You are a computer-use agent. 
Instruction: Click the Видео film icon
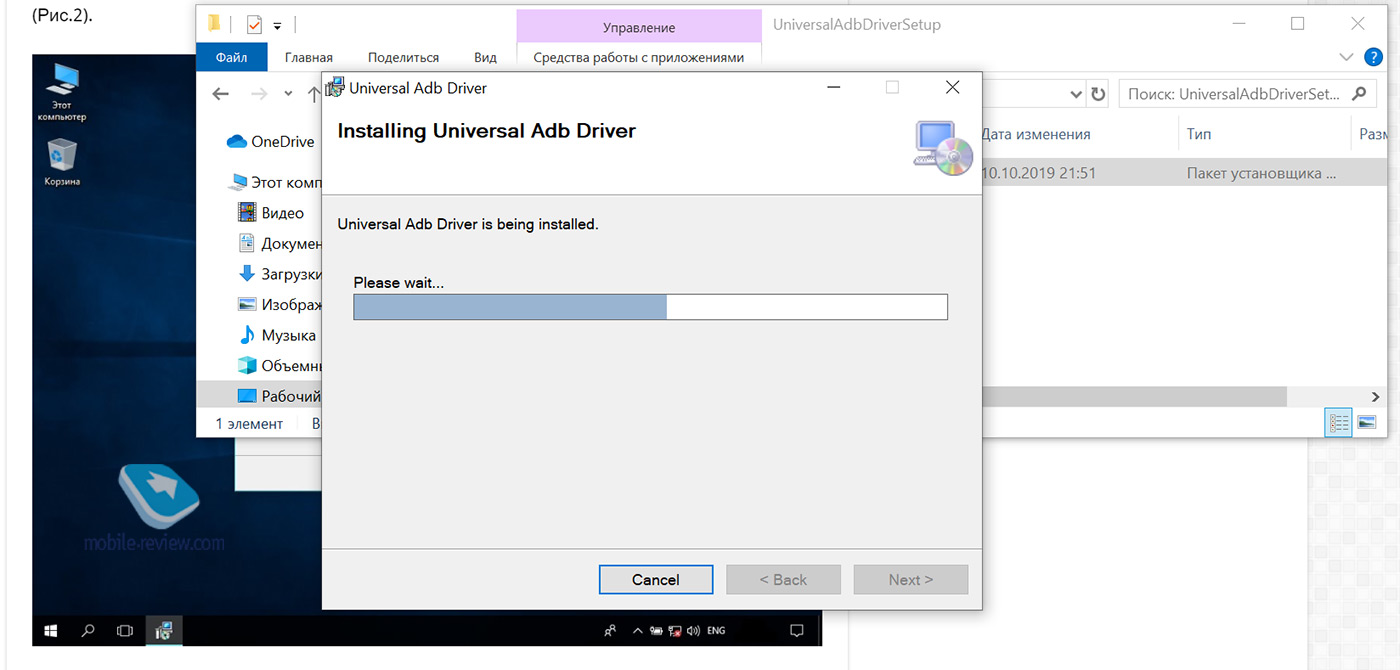pyautogui.click(x=247, y=212)
